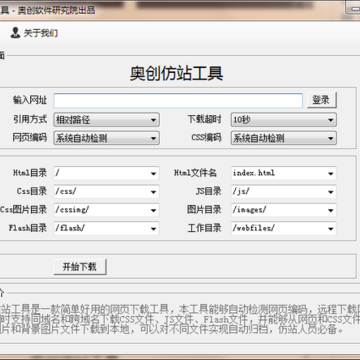Click the Css目录 label
This screenshot has width=360, height=360.
(x=32, y=191)
